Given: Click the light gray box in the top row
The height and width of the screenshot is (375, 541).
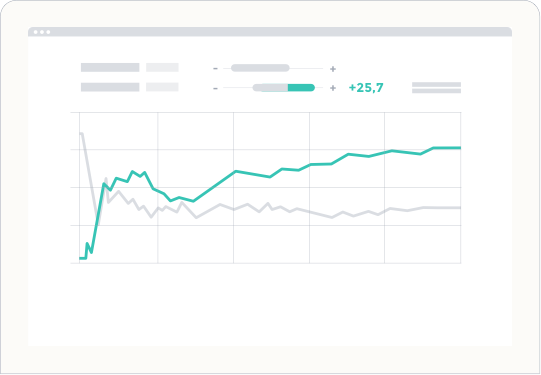Looking at the screenshot, I should point(162,67).
